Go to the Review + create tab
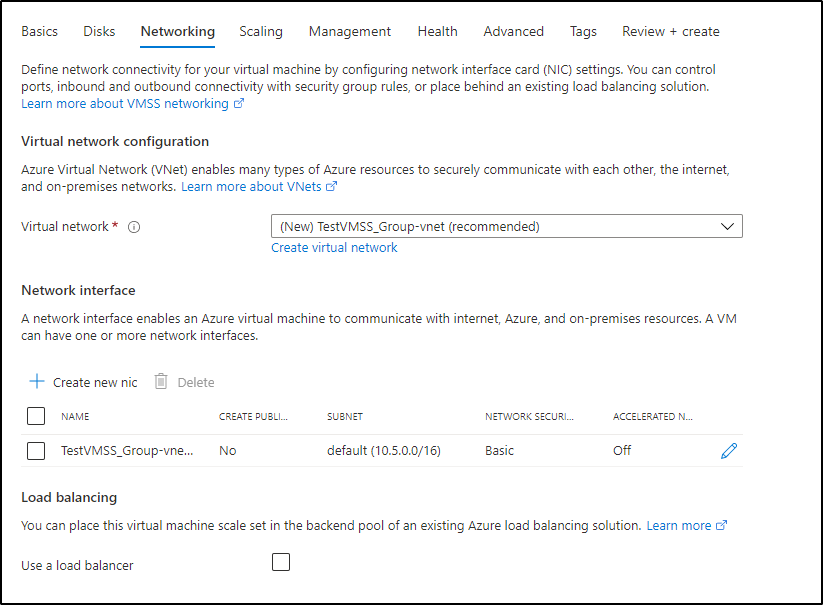The height and width of the screenshot is (605, 823). click(x=670, y=32)
